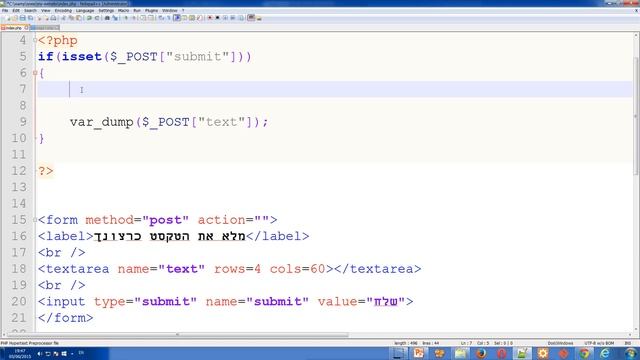Screen dimensions: 640x360
Task: Click the volume icon in system tray
Action: [x=40, y=353]
